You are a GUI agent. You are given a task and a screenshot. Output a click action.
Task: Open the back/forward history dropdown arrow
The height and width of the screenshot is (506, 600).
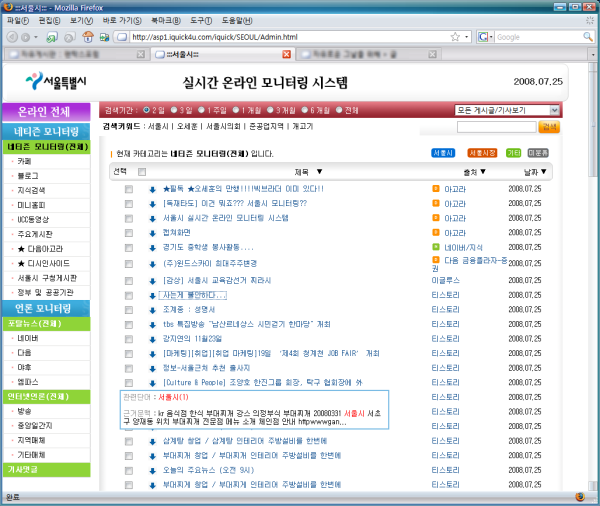click(x=36, y=37)
